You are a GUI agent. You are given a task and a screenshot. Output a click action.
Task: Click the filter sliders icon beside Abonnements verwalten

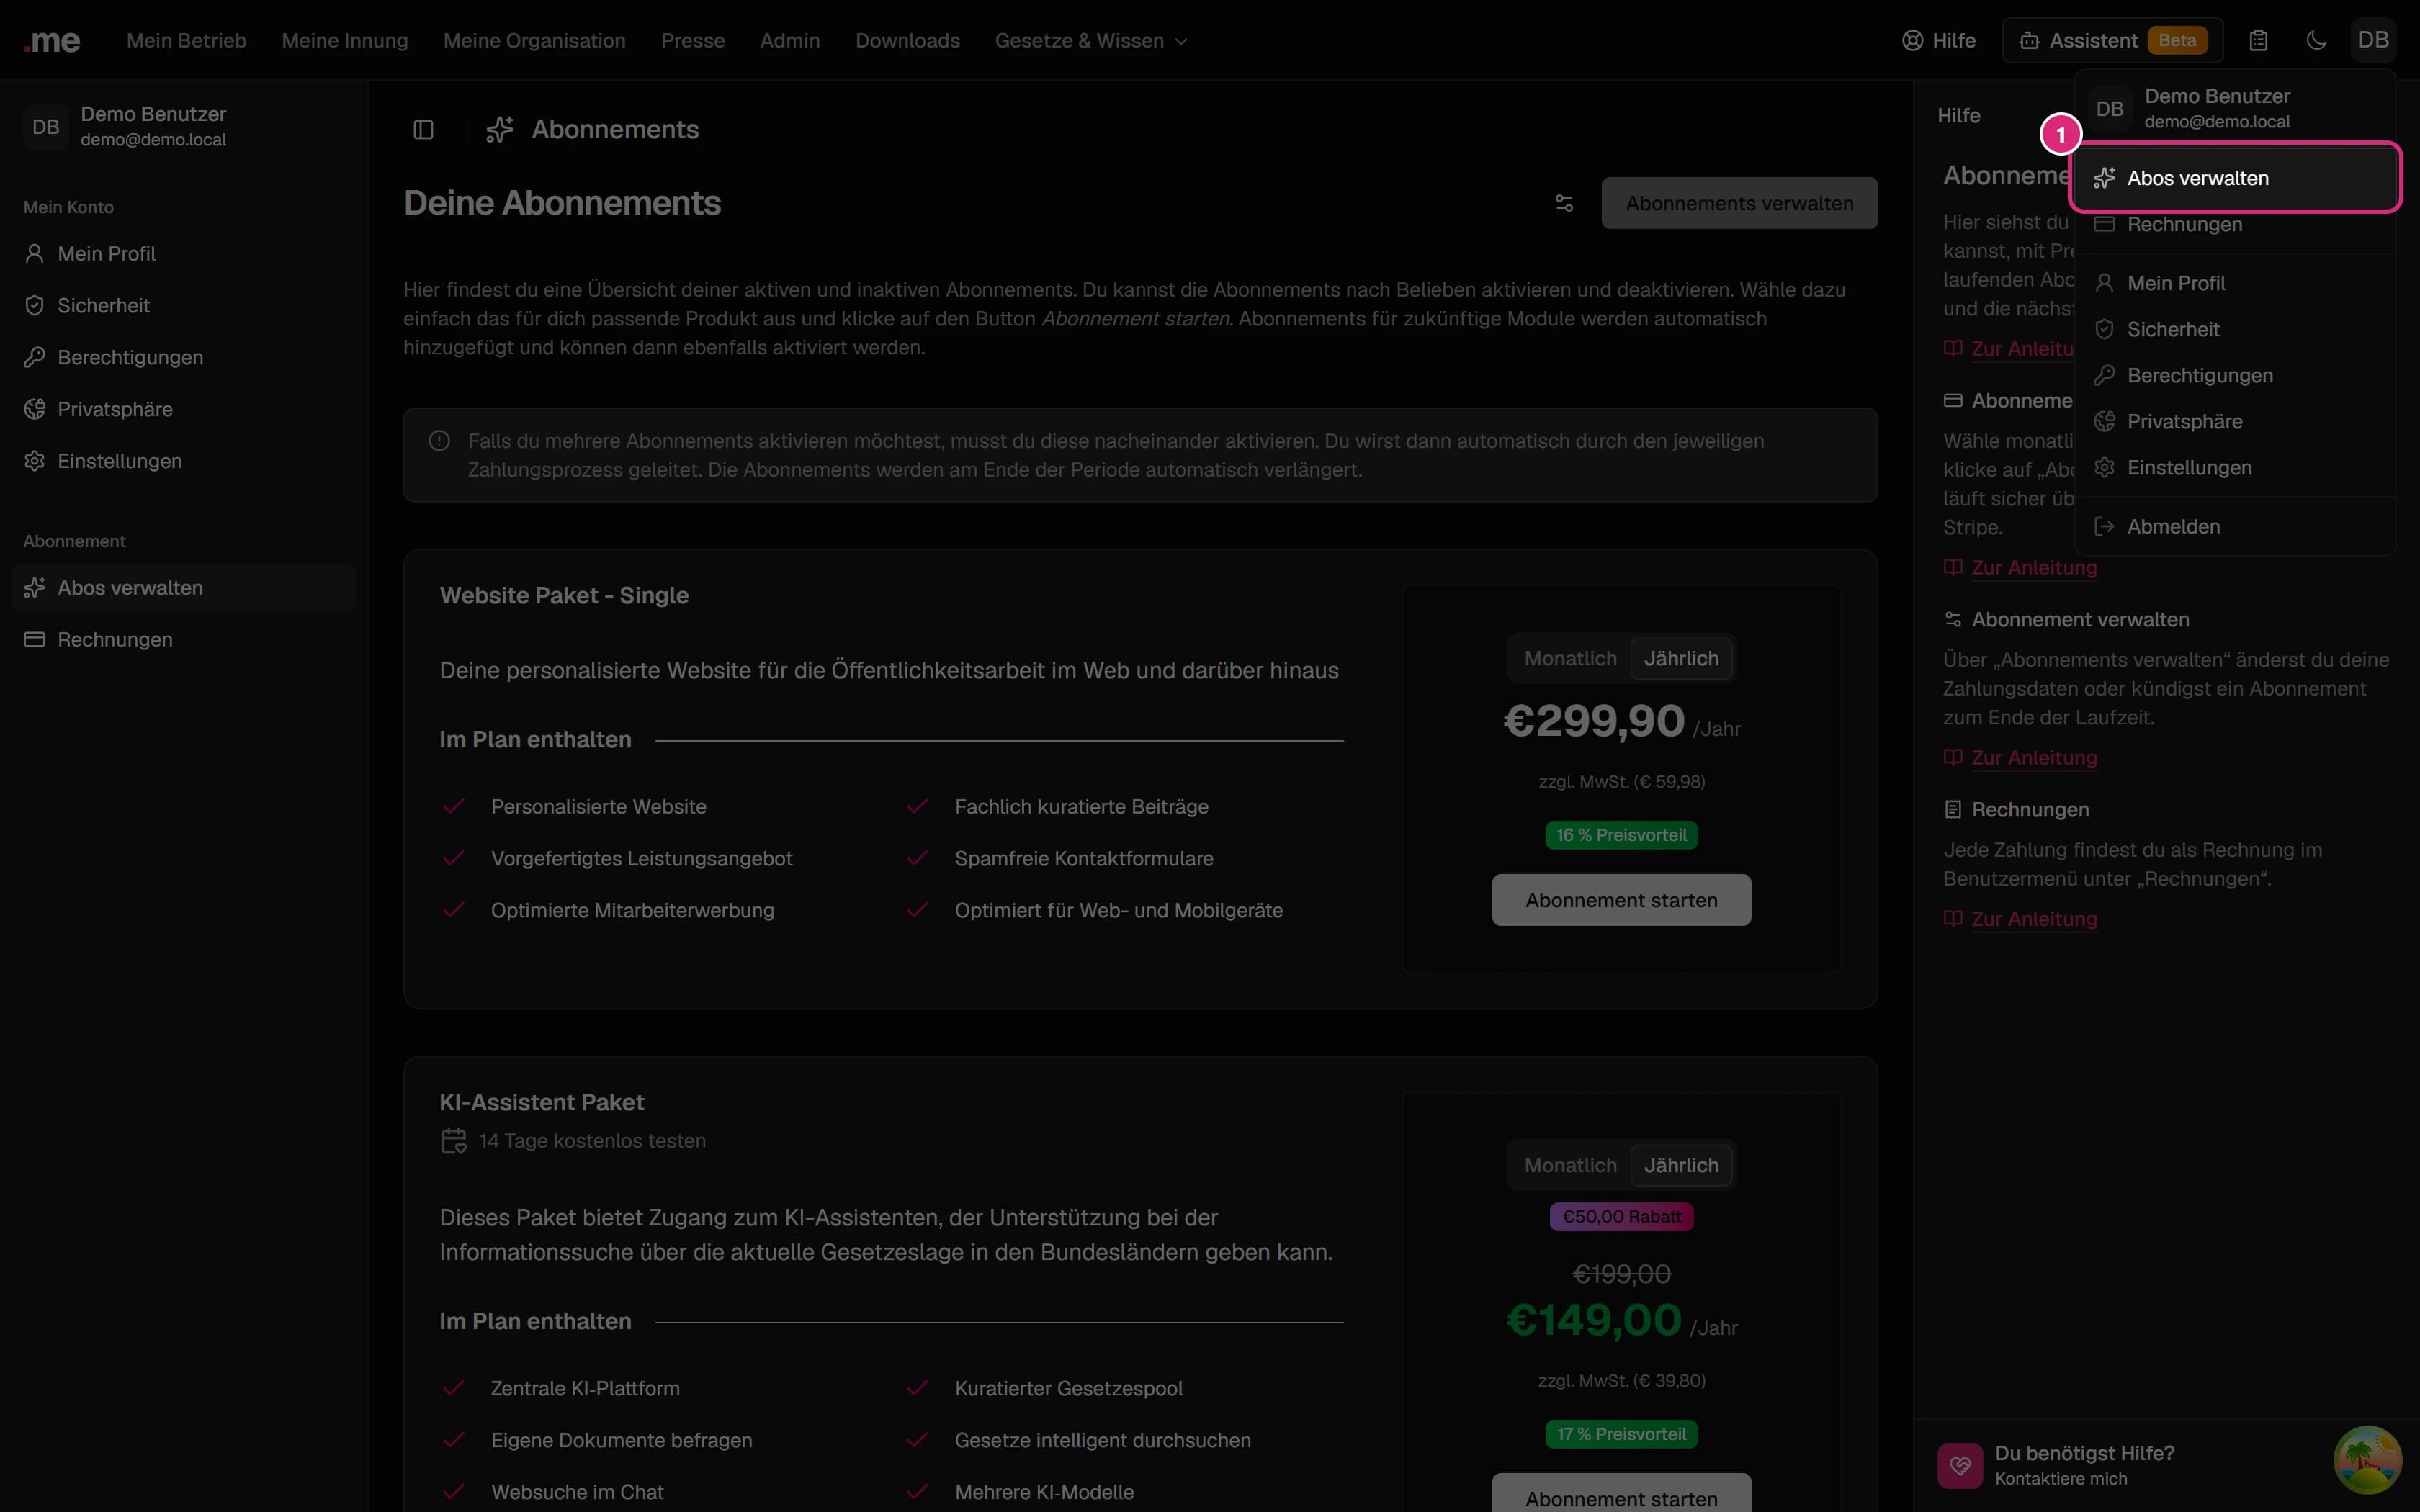1564,203
